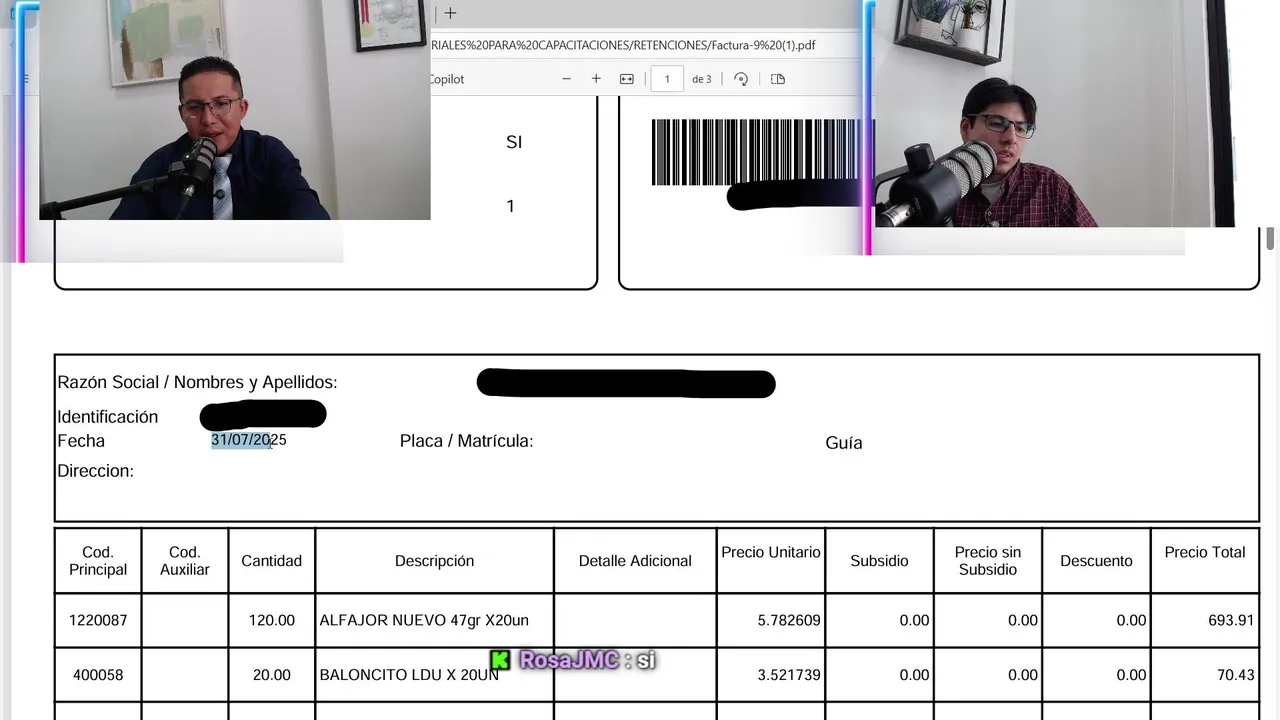
Task: Click the Cod. Auxiliar column header
Action: point(185,561)
